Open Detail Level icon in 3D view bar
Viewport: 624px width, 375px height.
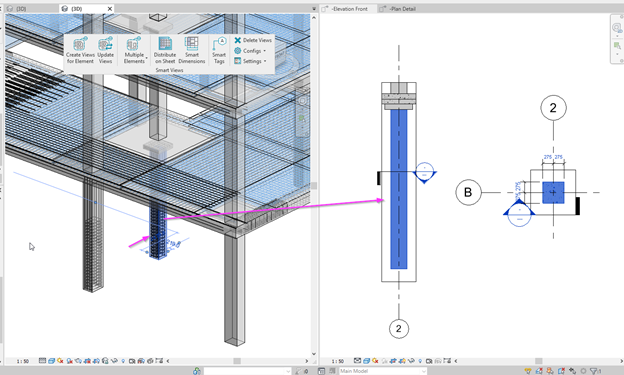click(x=42, y=361)
